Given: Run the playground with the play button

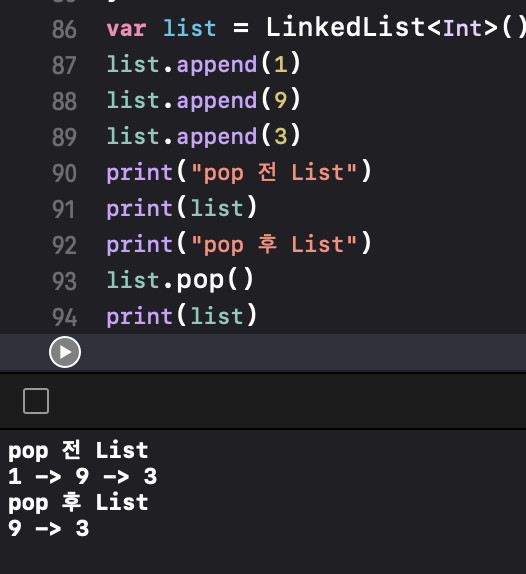Looking at the screenshot, I should 65,352.
